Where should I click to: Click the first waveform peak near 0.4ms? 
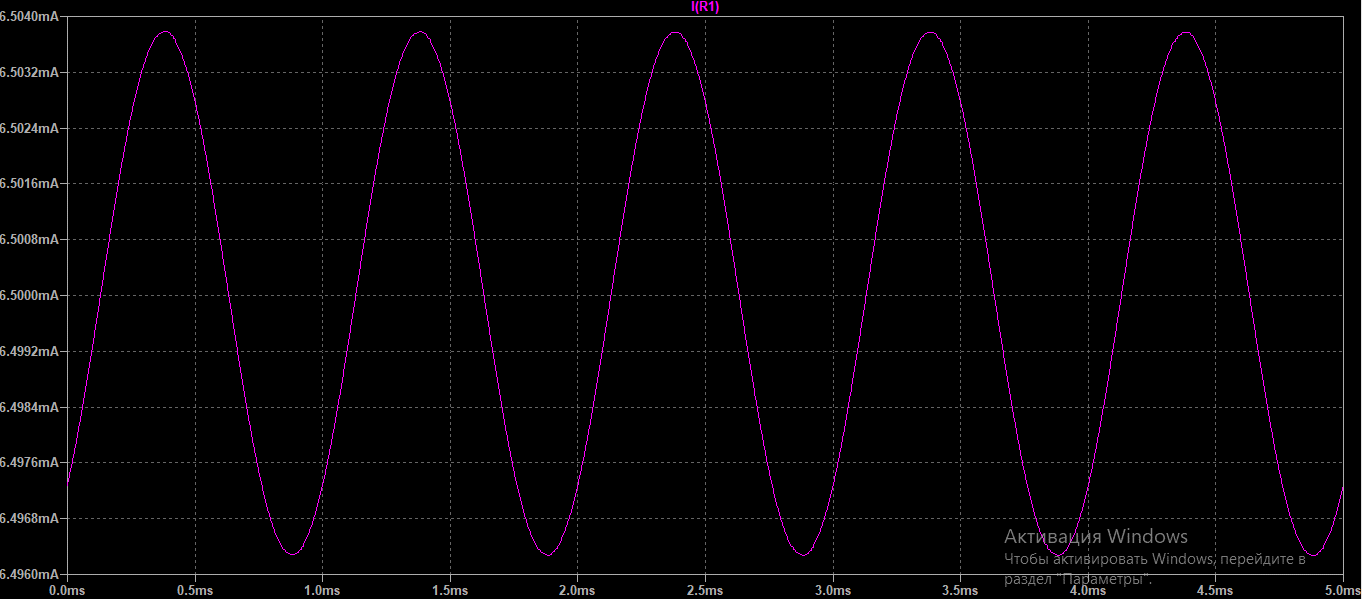pyautogui.click(x=165, y=32)
